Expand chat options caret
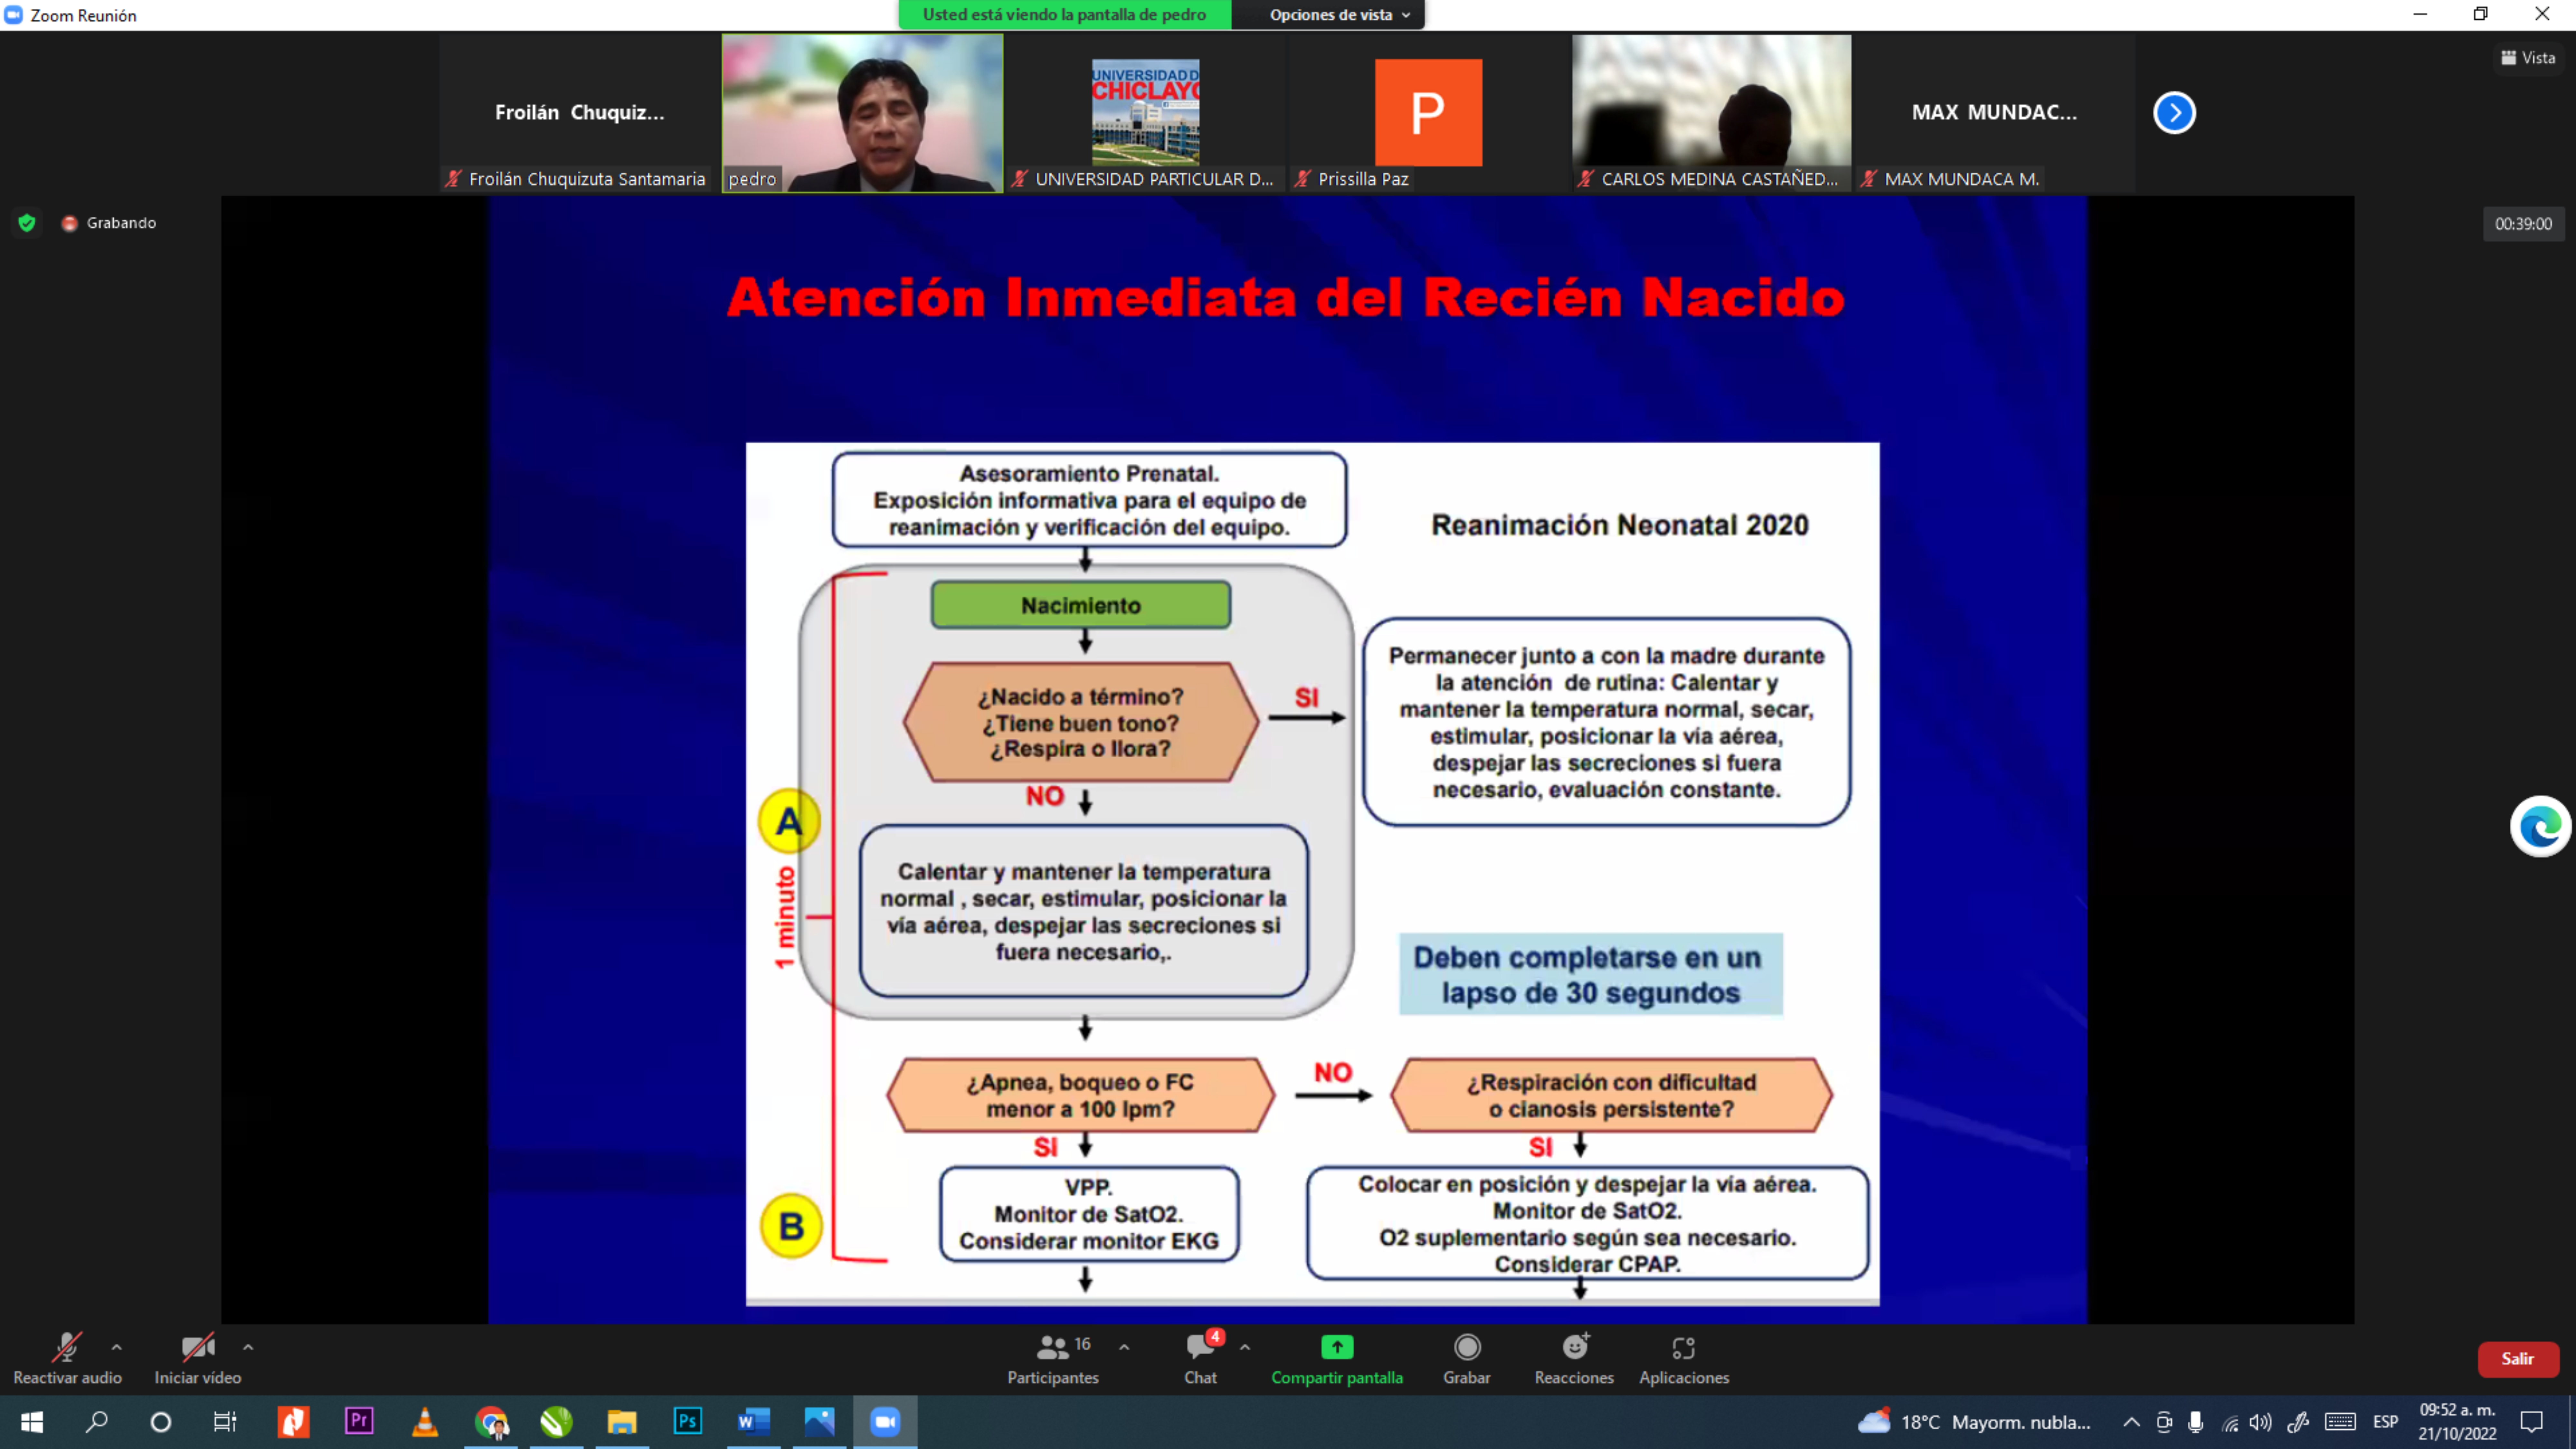 point(1245,1347)
